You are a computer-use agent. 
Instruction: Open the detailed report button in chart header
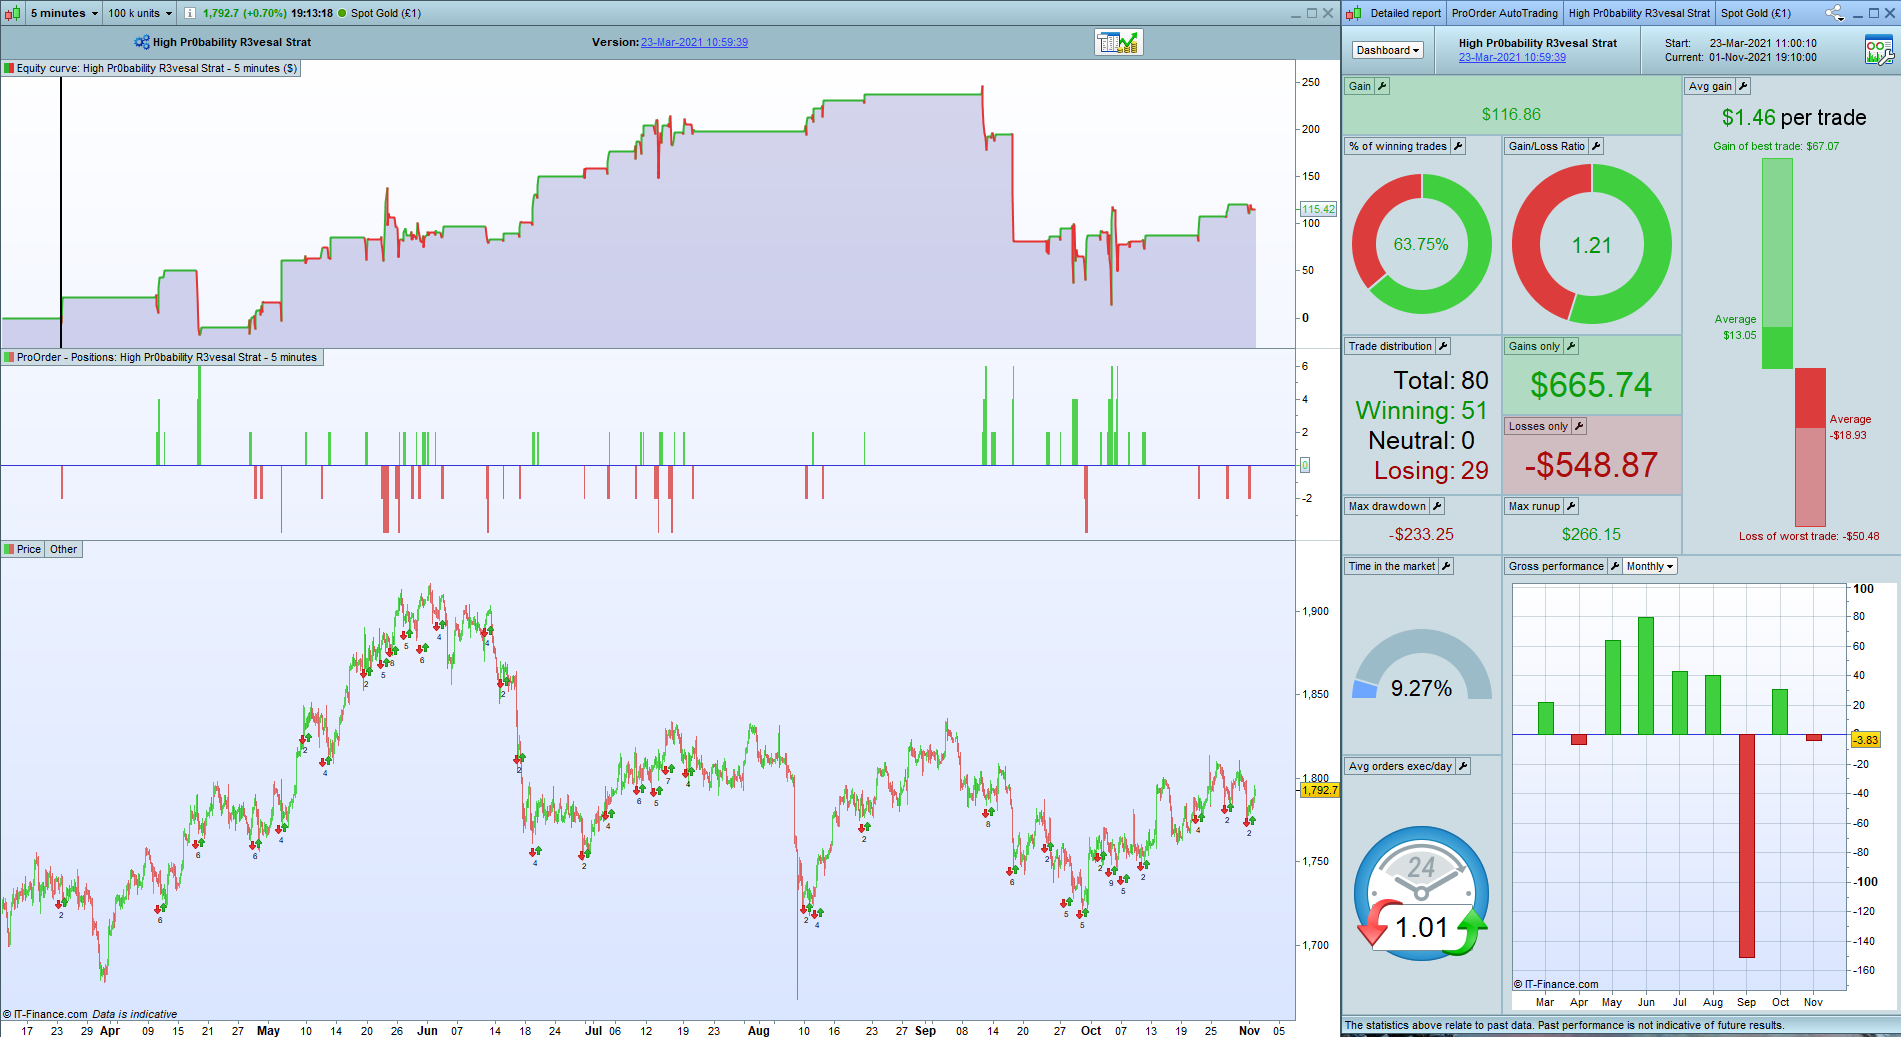pos(1119,42)
